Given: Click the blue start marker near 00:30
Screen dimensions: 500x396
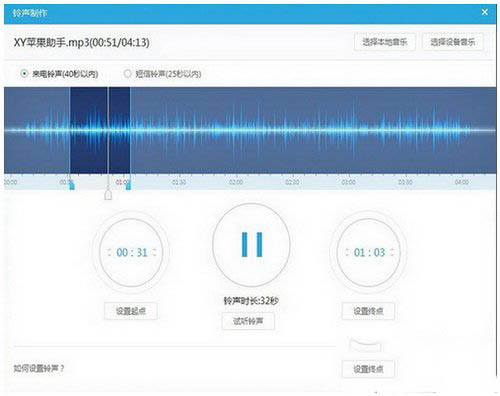Looking at the screenshot, I should click(x=72, y=185).
